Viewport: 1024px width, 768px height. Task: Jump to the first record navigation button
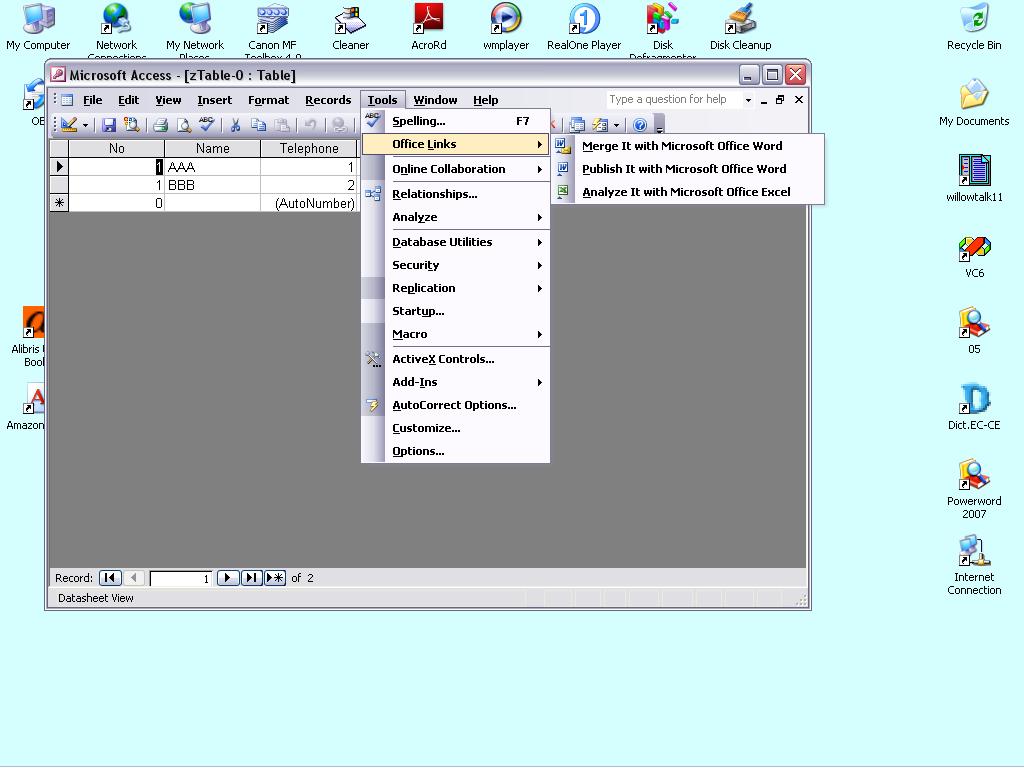[110, 578]
